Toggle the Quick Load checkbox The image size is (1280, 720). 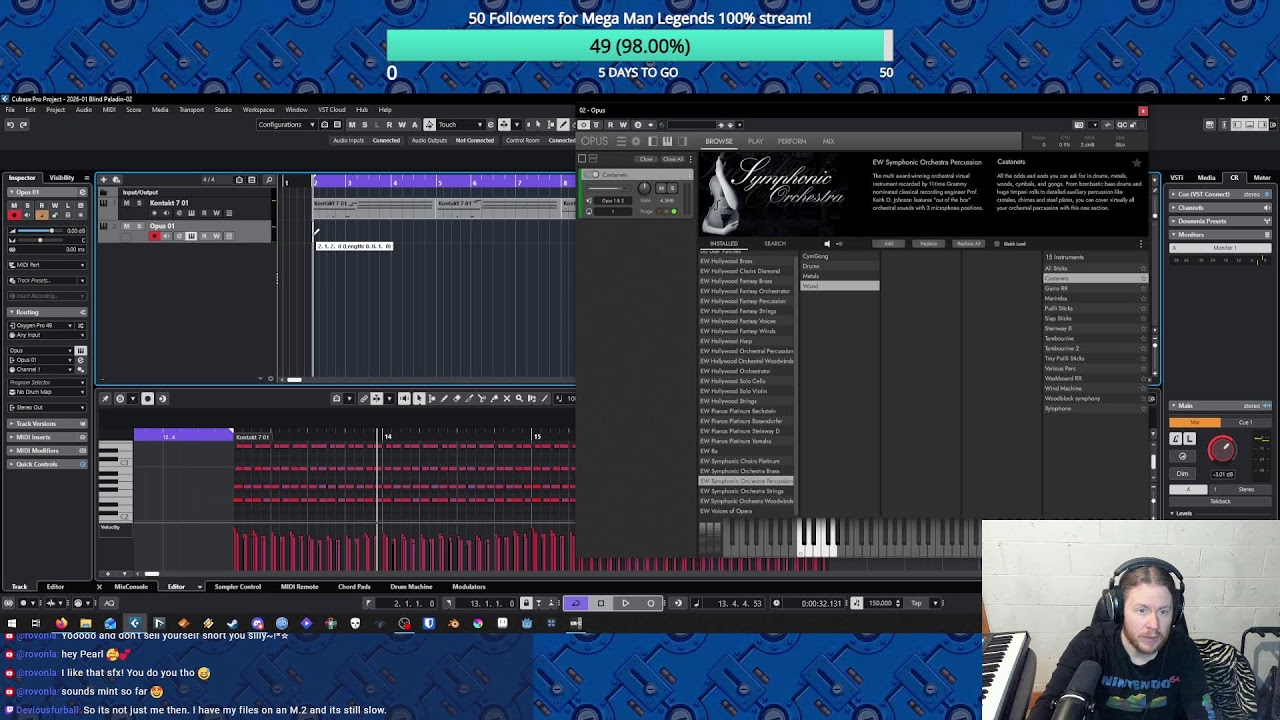pos(997,244)
